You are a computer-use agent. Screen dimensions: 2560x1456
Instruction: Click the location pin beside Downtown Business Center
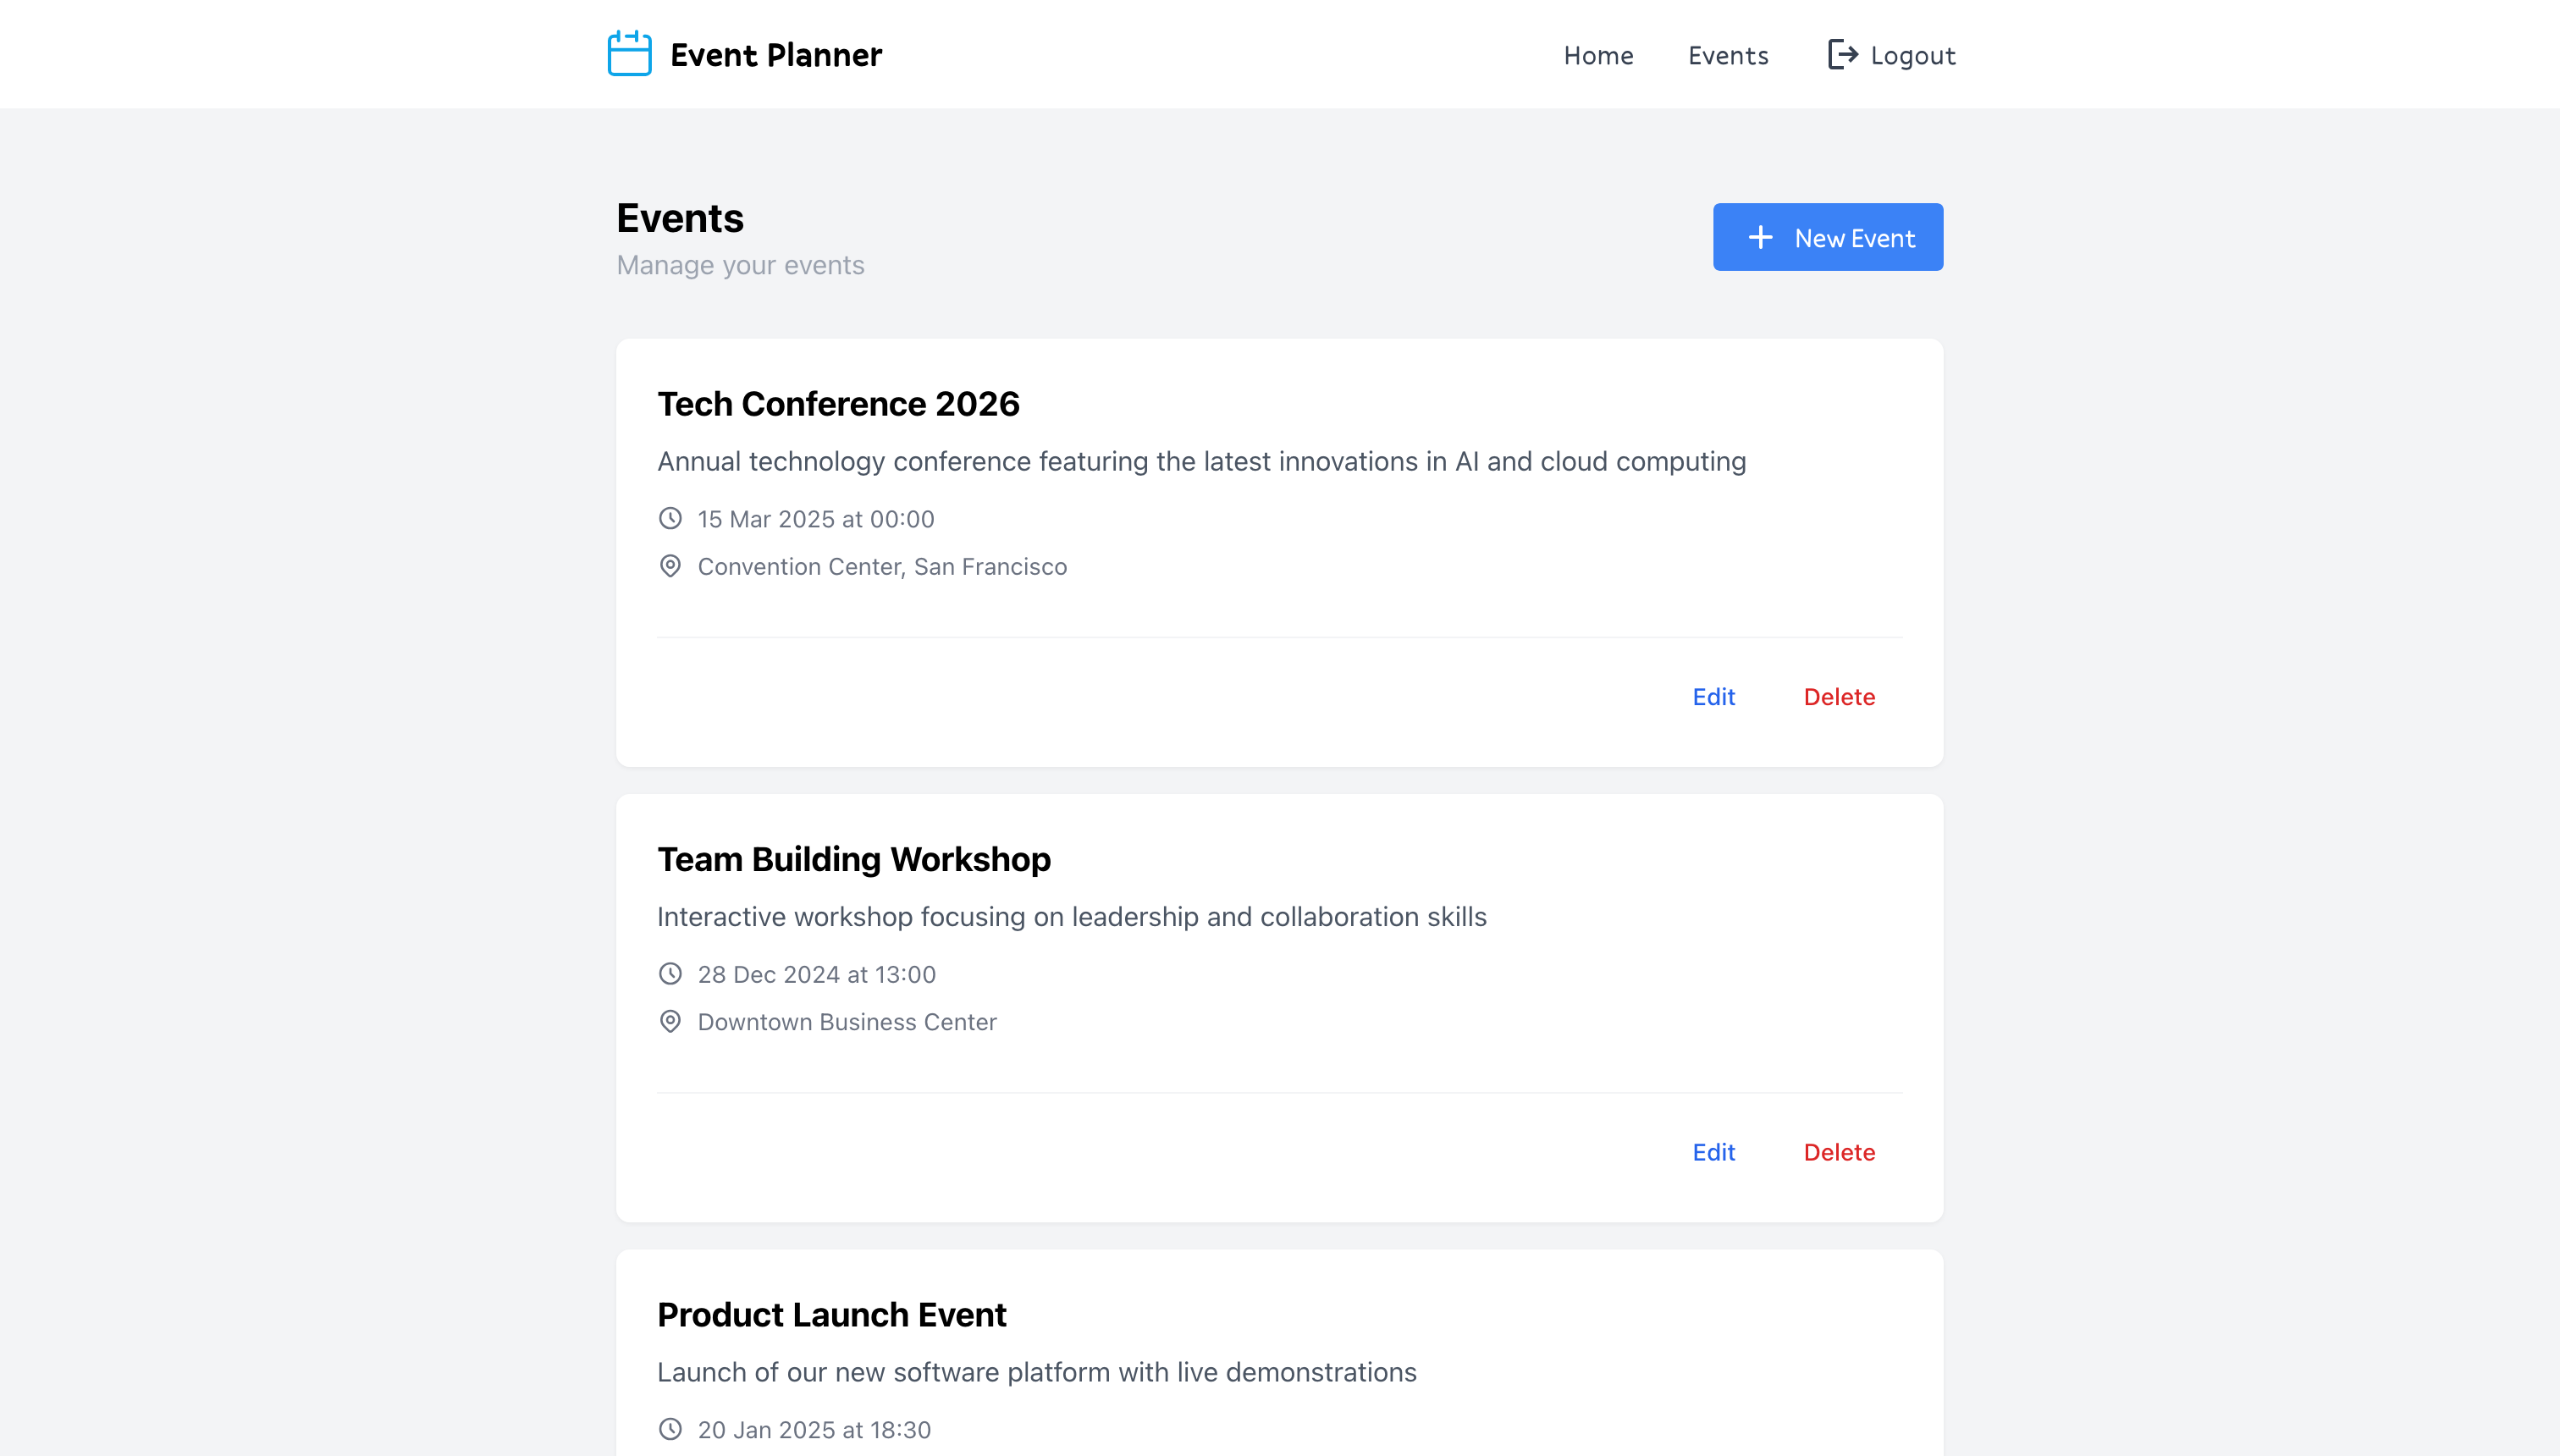pyautogui.click(x=670, y=1021)
